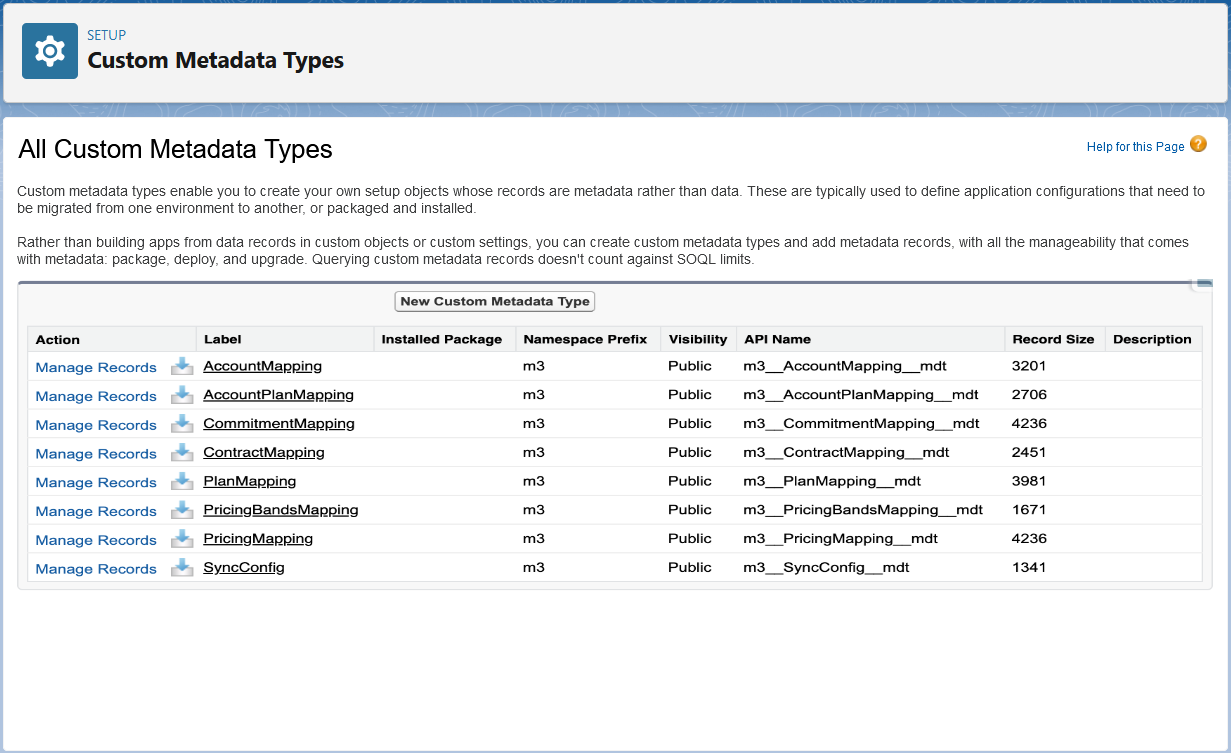
Task: Click the download icon for AccountMapping
Action: point(182,366)
